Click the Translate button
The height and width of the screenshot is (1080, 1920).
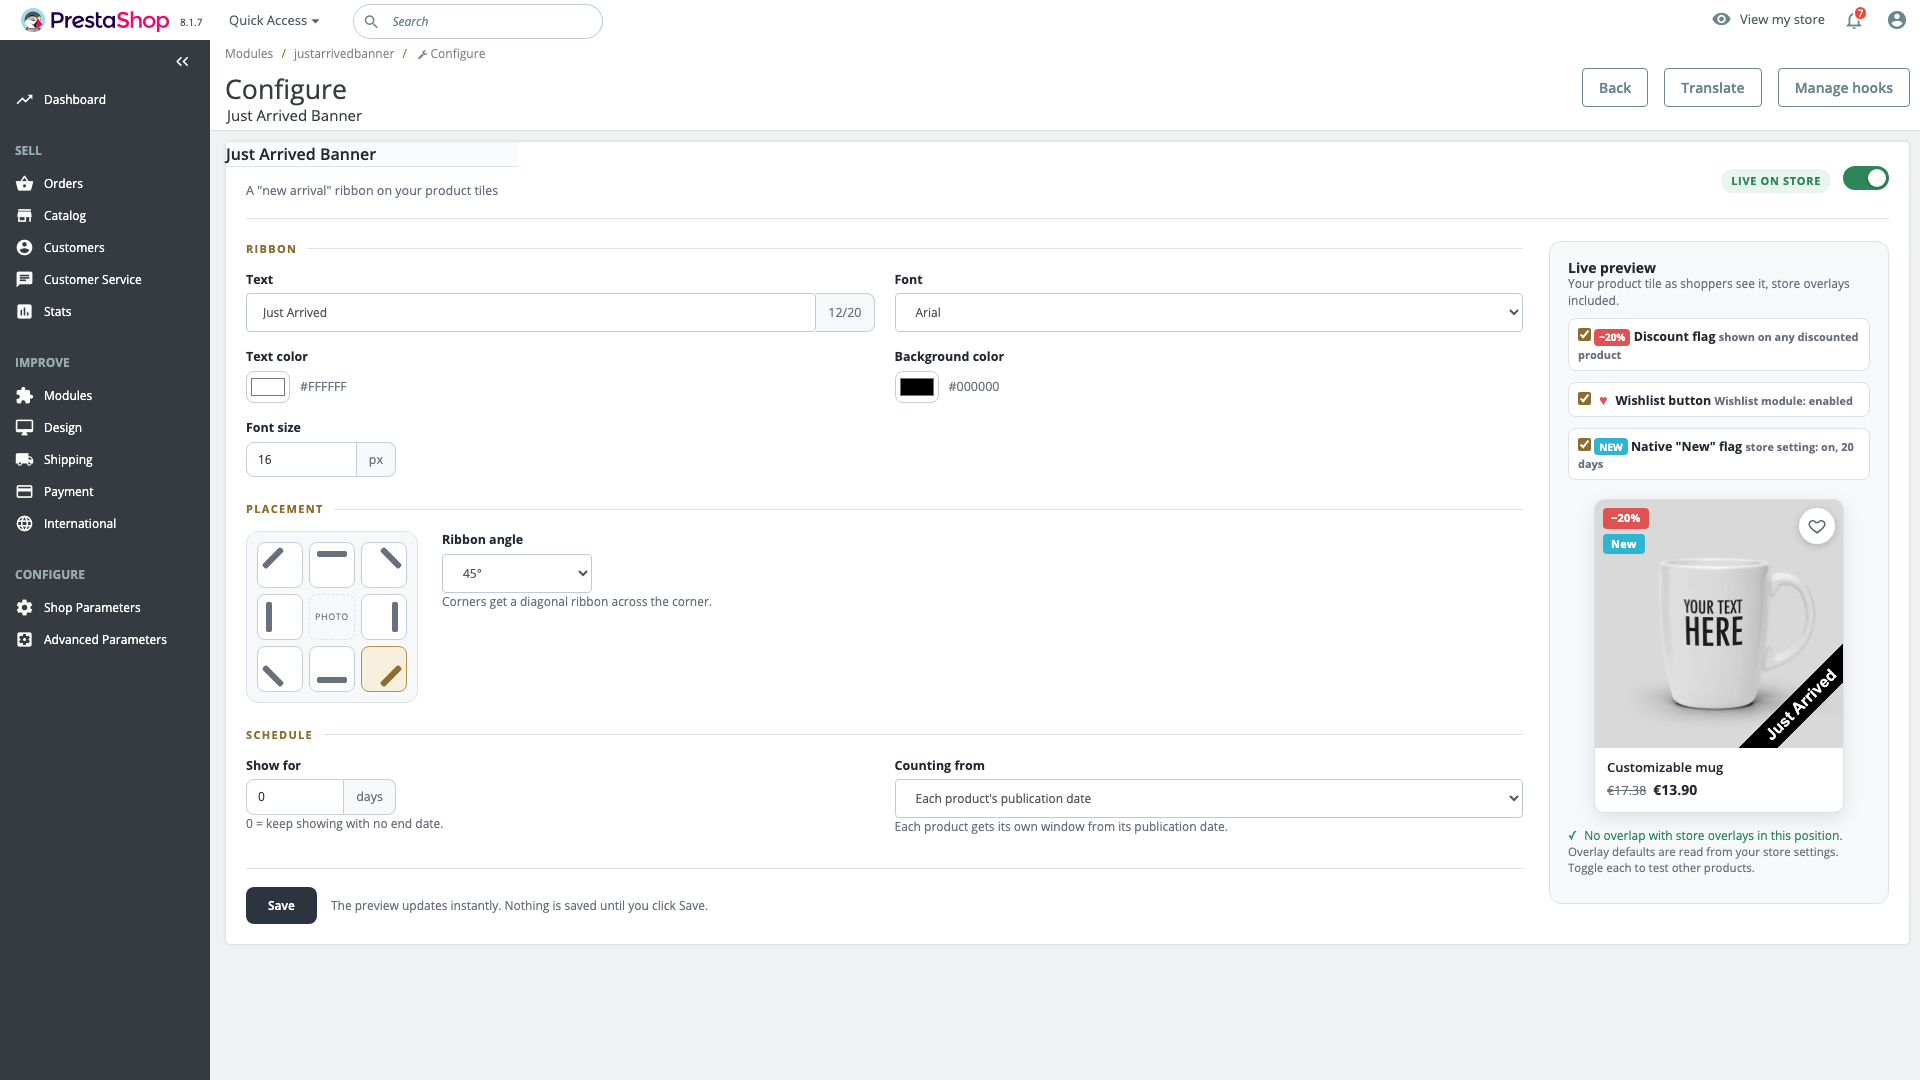(1713, 88)
